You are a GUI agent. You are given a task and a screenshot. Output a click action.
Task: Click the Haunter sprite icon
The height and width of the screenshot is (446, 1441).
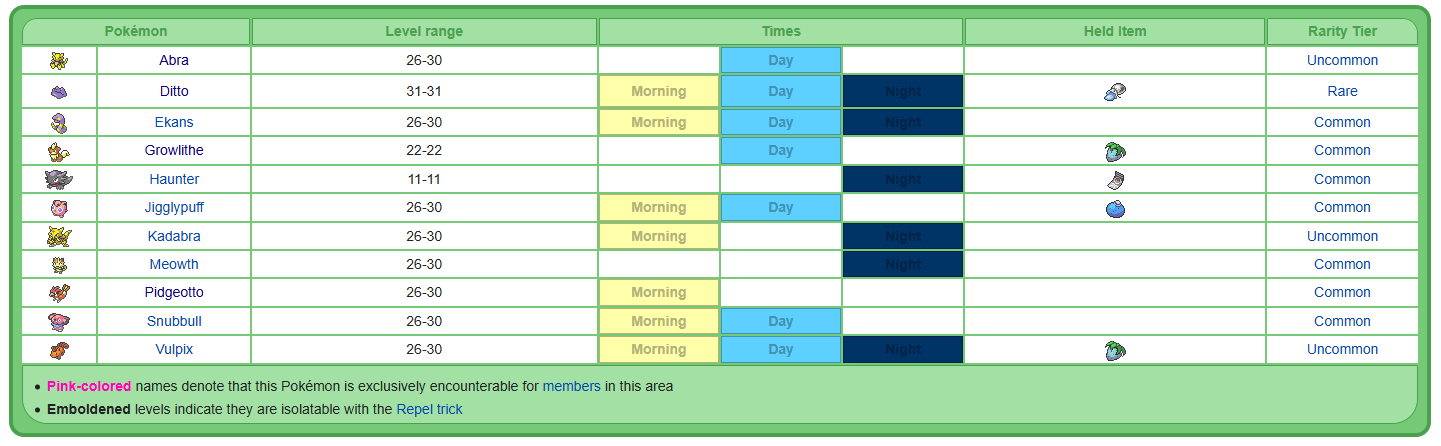[x=59, y=180]
